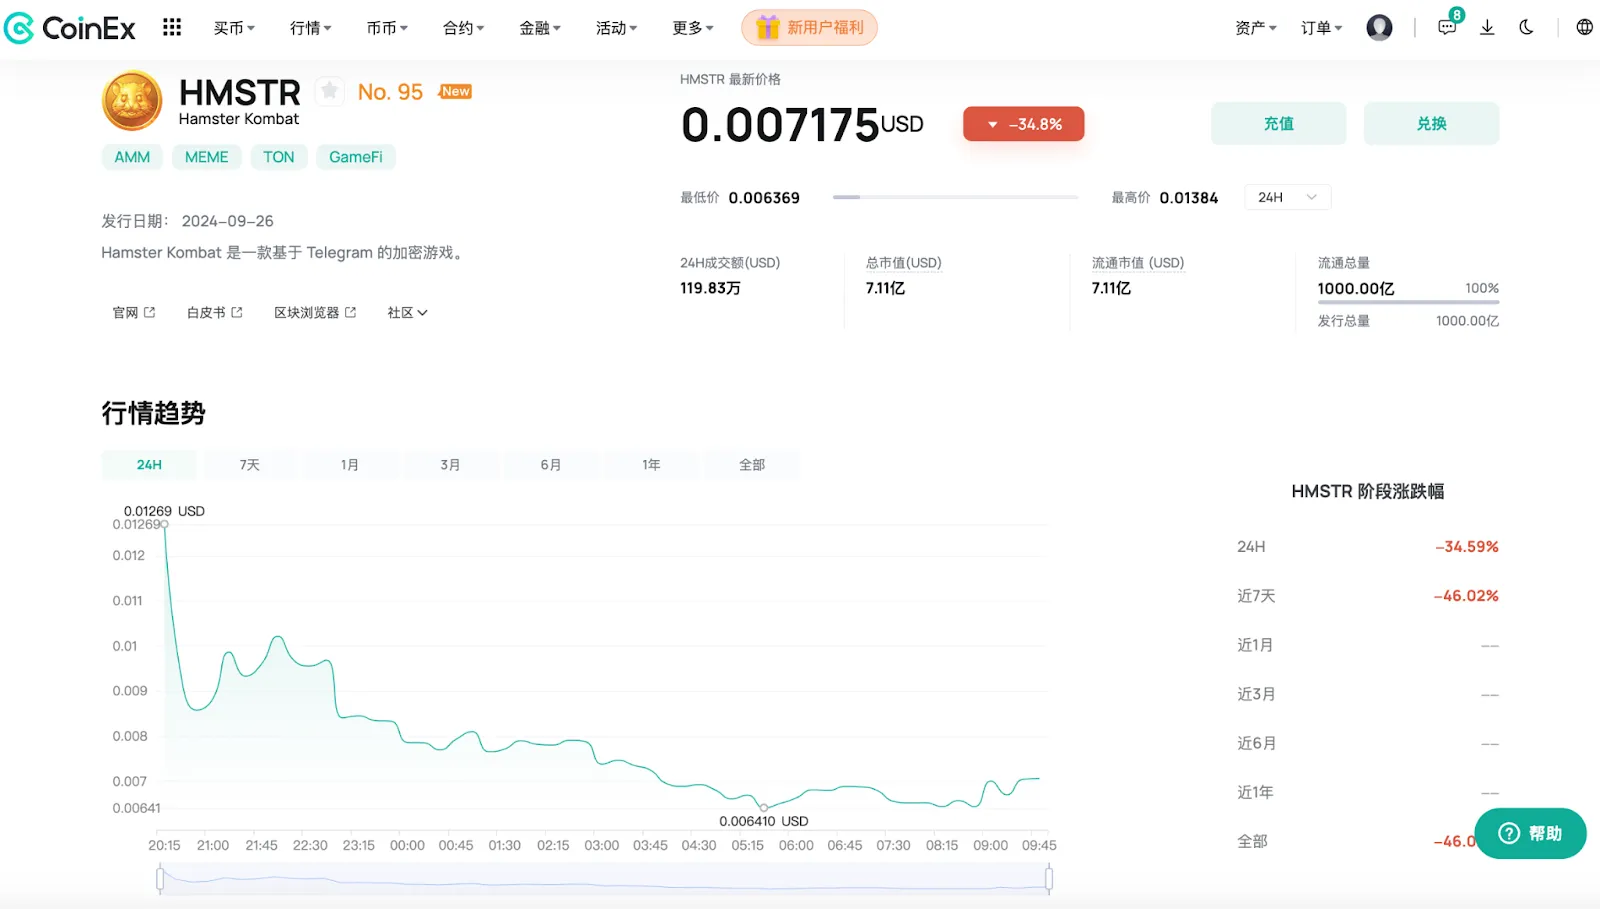Add HMSTR to favorites star
The image size is (1600, 909).
(x=329, y=91)
